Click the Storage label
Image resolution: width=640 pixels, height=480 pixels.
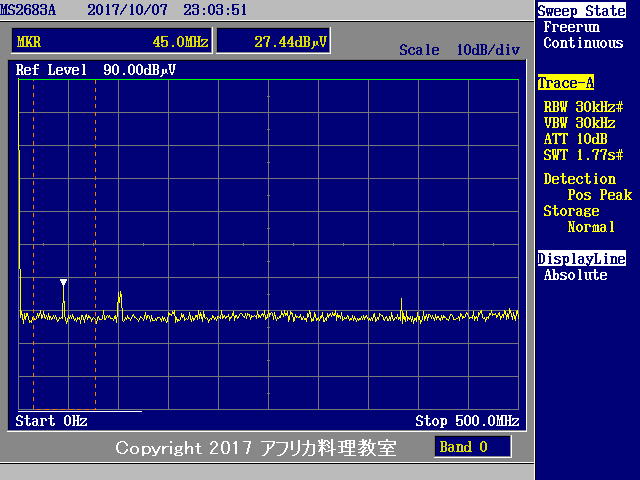click(x=571, y=211)
